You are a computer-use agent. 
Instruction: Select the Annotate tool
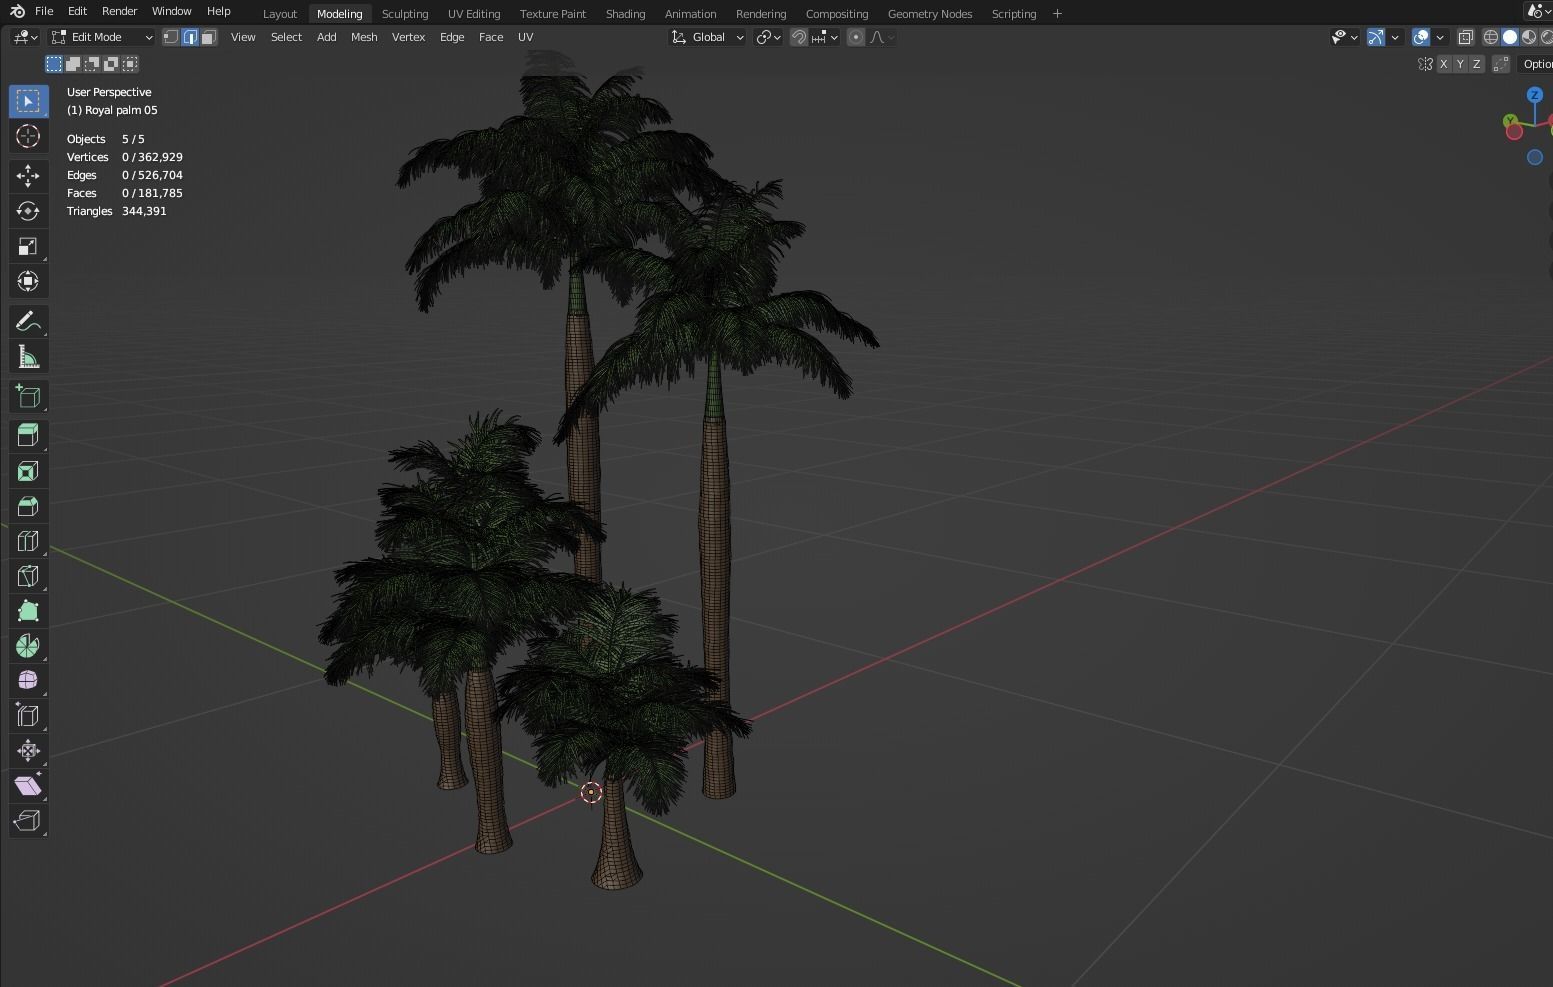pyautogui.click(x=28, y=321)
